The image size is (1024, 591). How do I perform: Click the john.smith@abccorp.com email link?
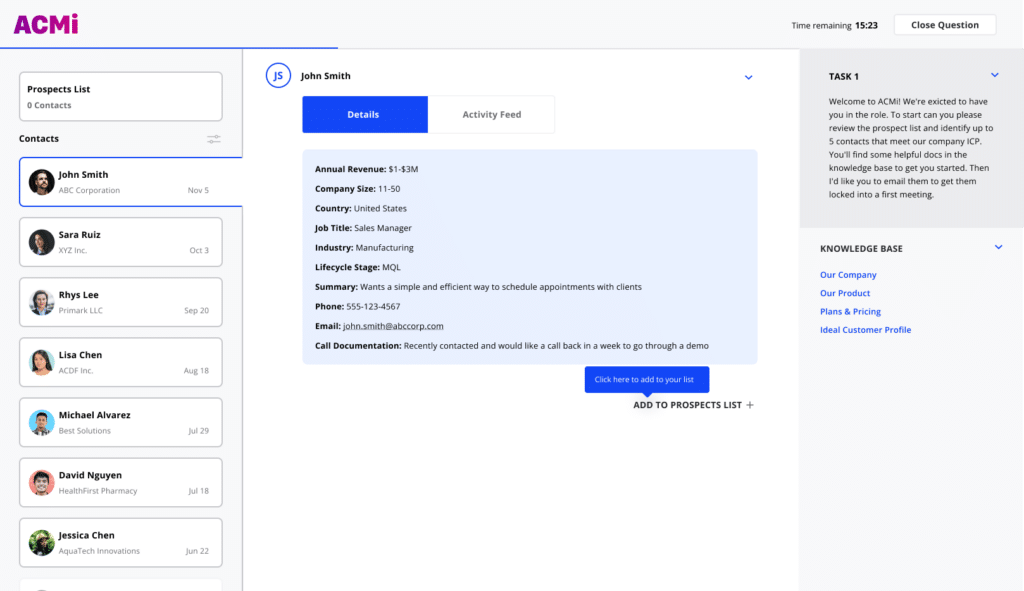pyautogui.click(x=393, y=326)
